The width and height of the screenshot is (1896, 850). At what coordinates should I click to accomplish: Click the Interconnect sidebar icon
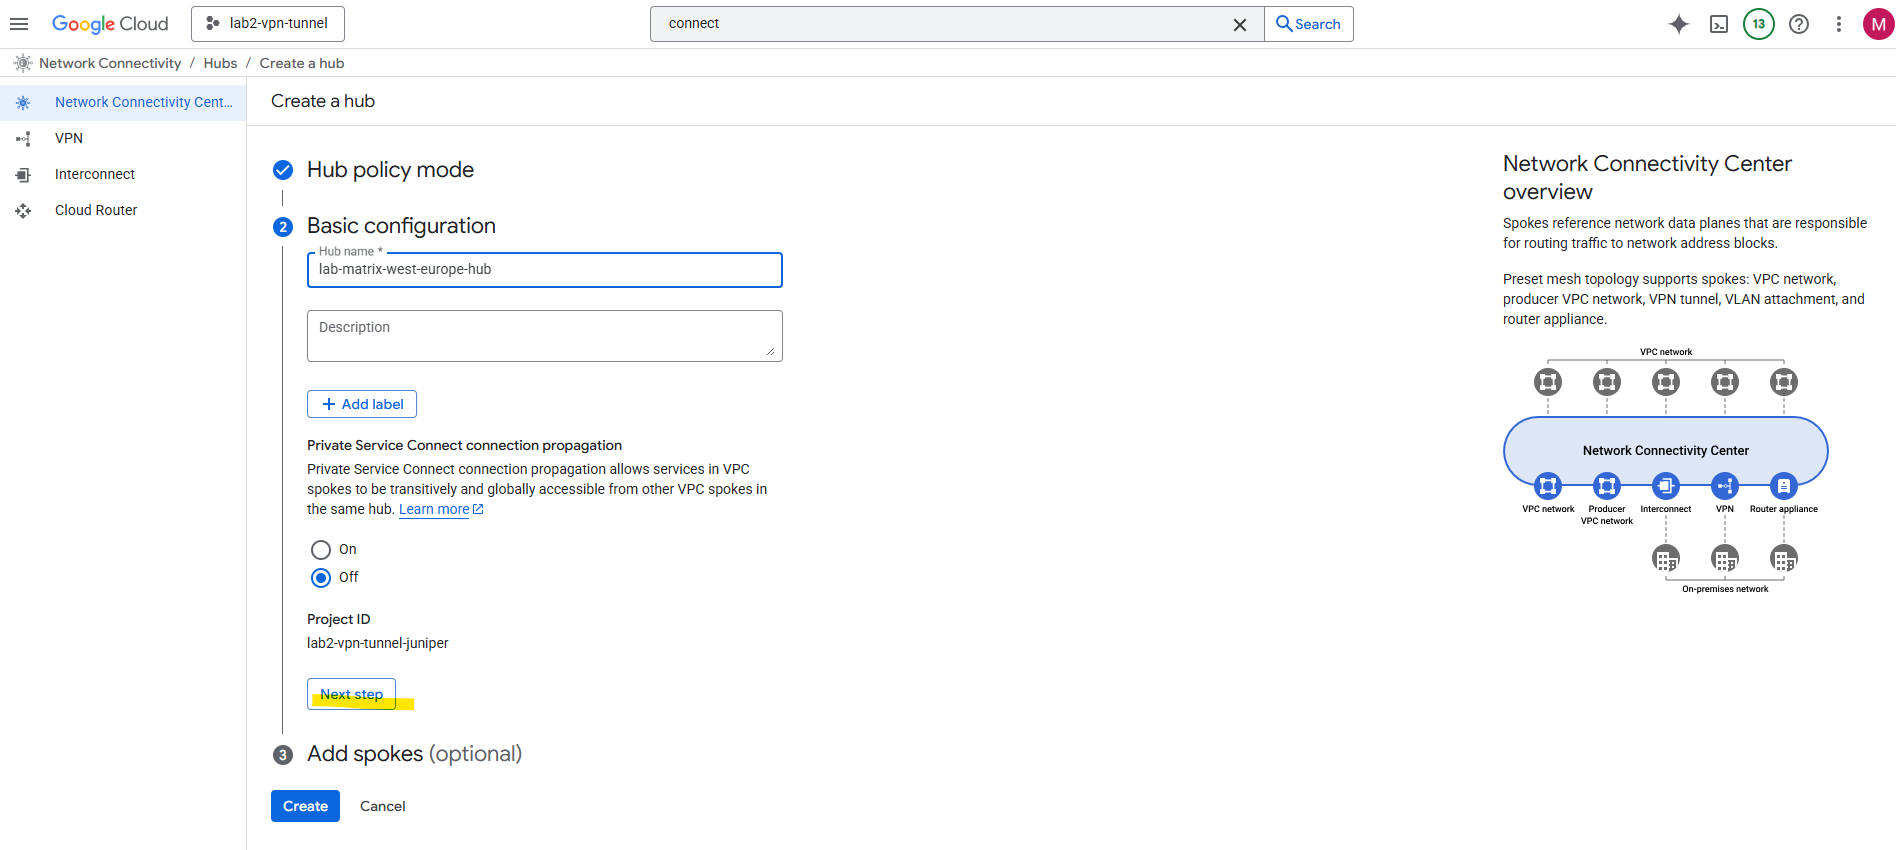tap(23, 174)
